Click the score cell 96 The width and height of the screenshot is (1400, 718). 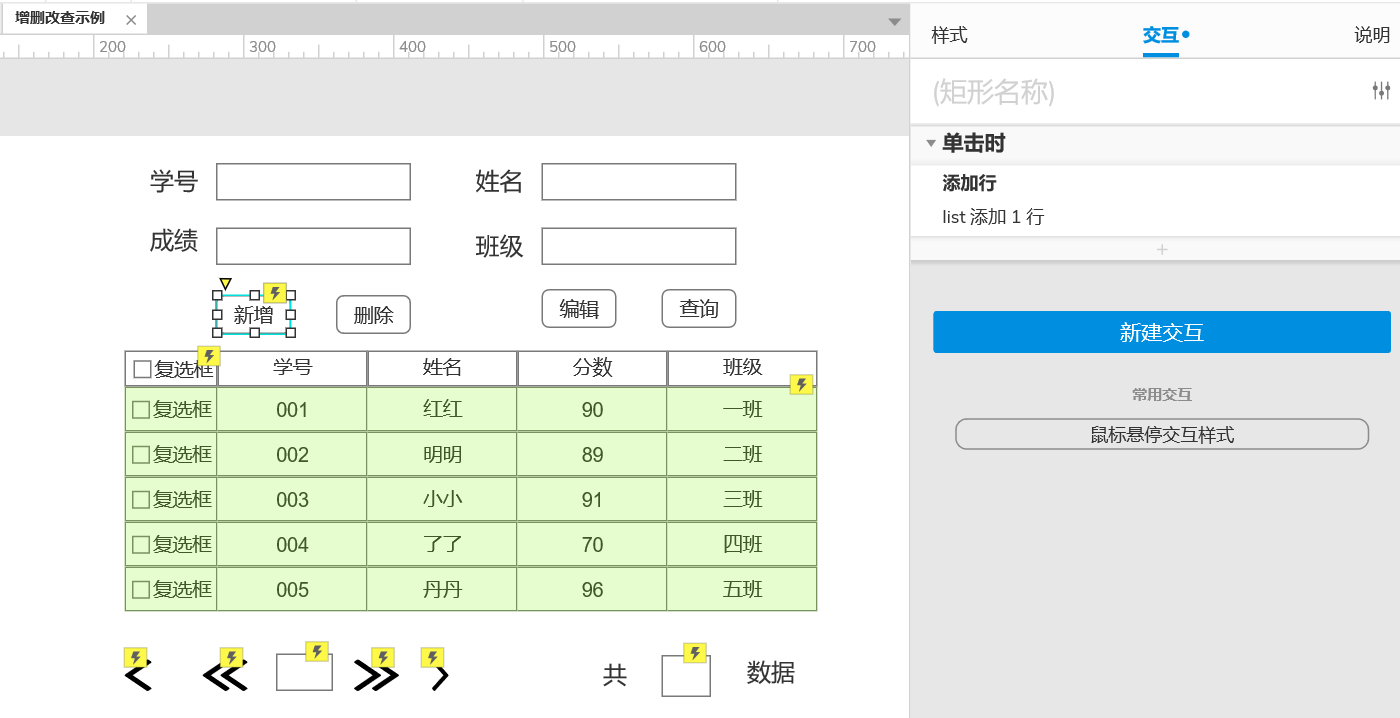coord(592,589)
